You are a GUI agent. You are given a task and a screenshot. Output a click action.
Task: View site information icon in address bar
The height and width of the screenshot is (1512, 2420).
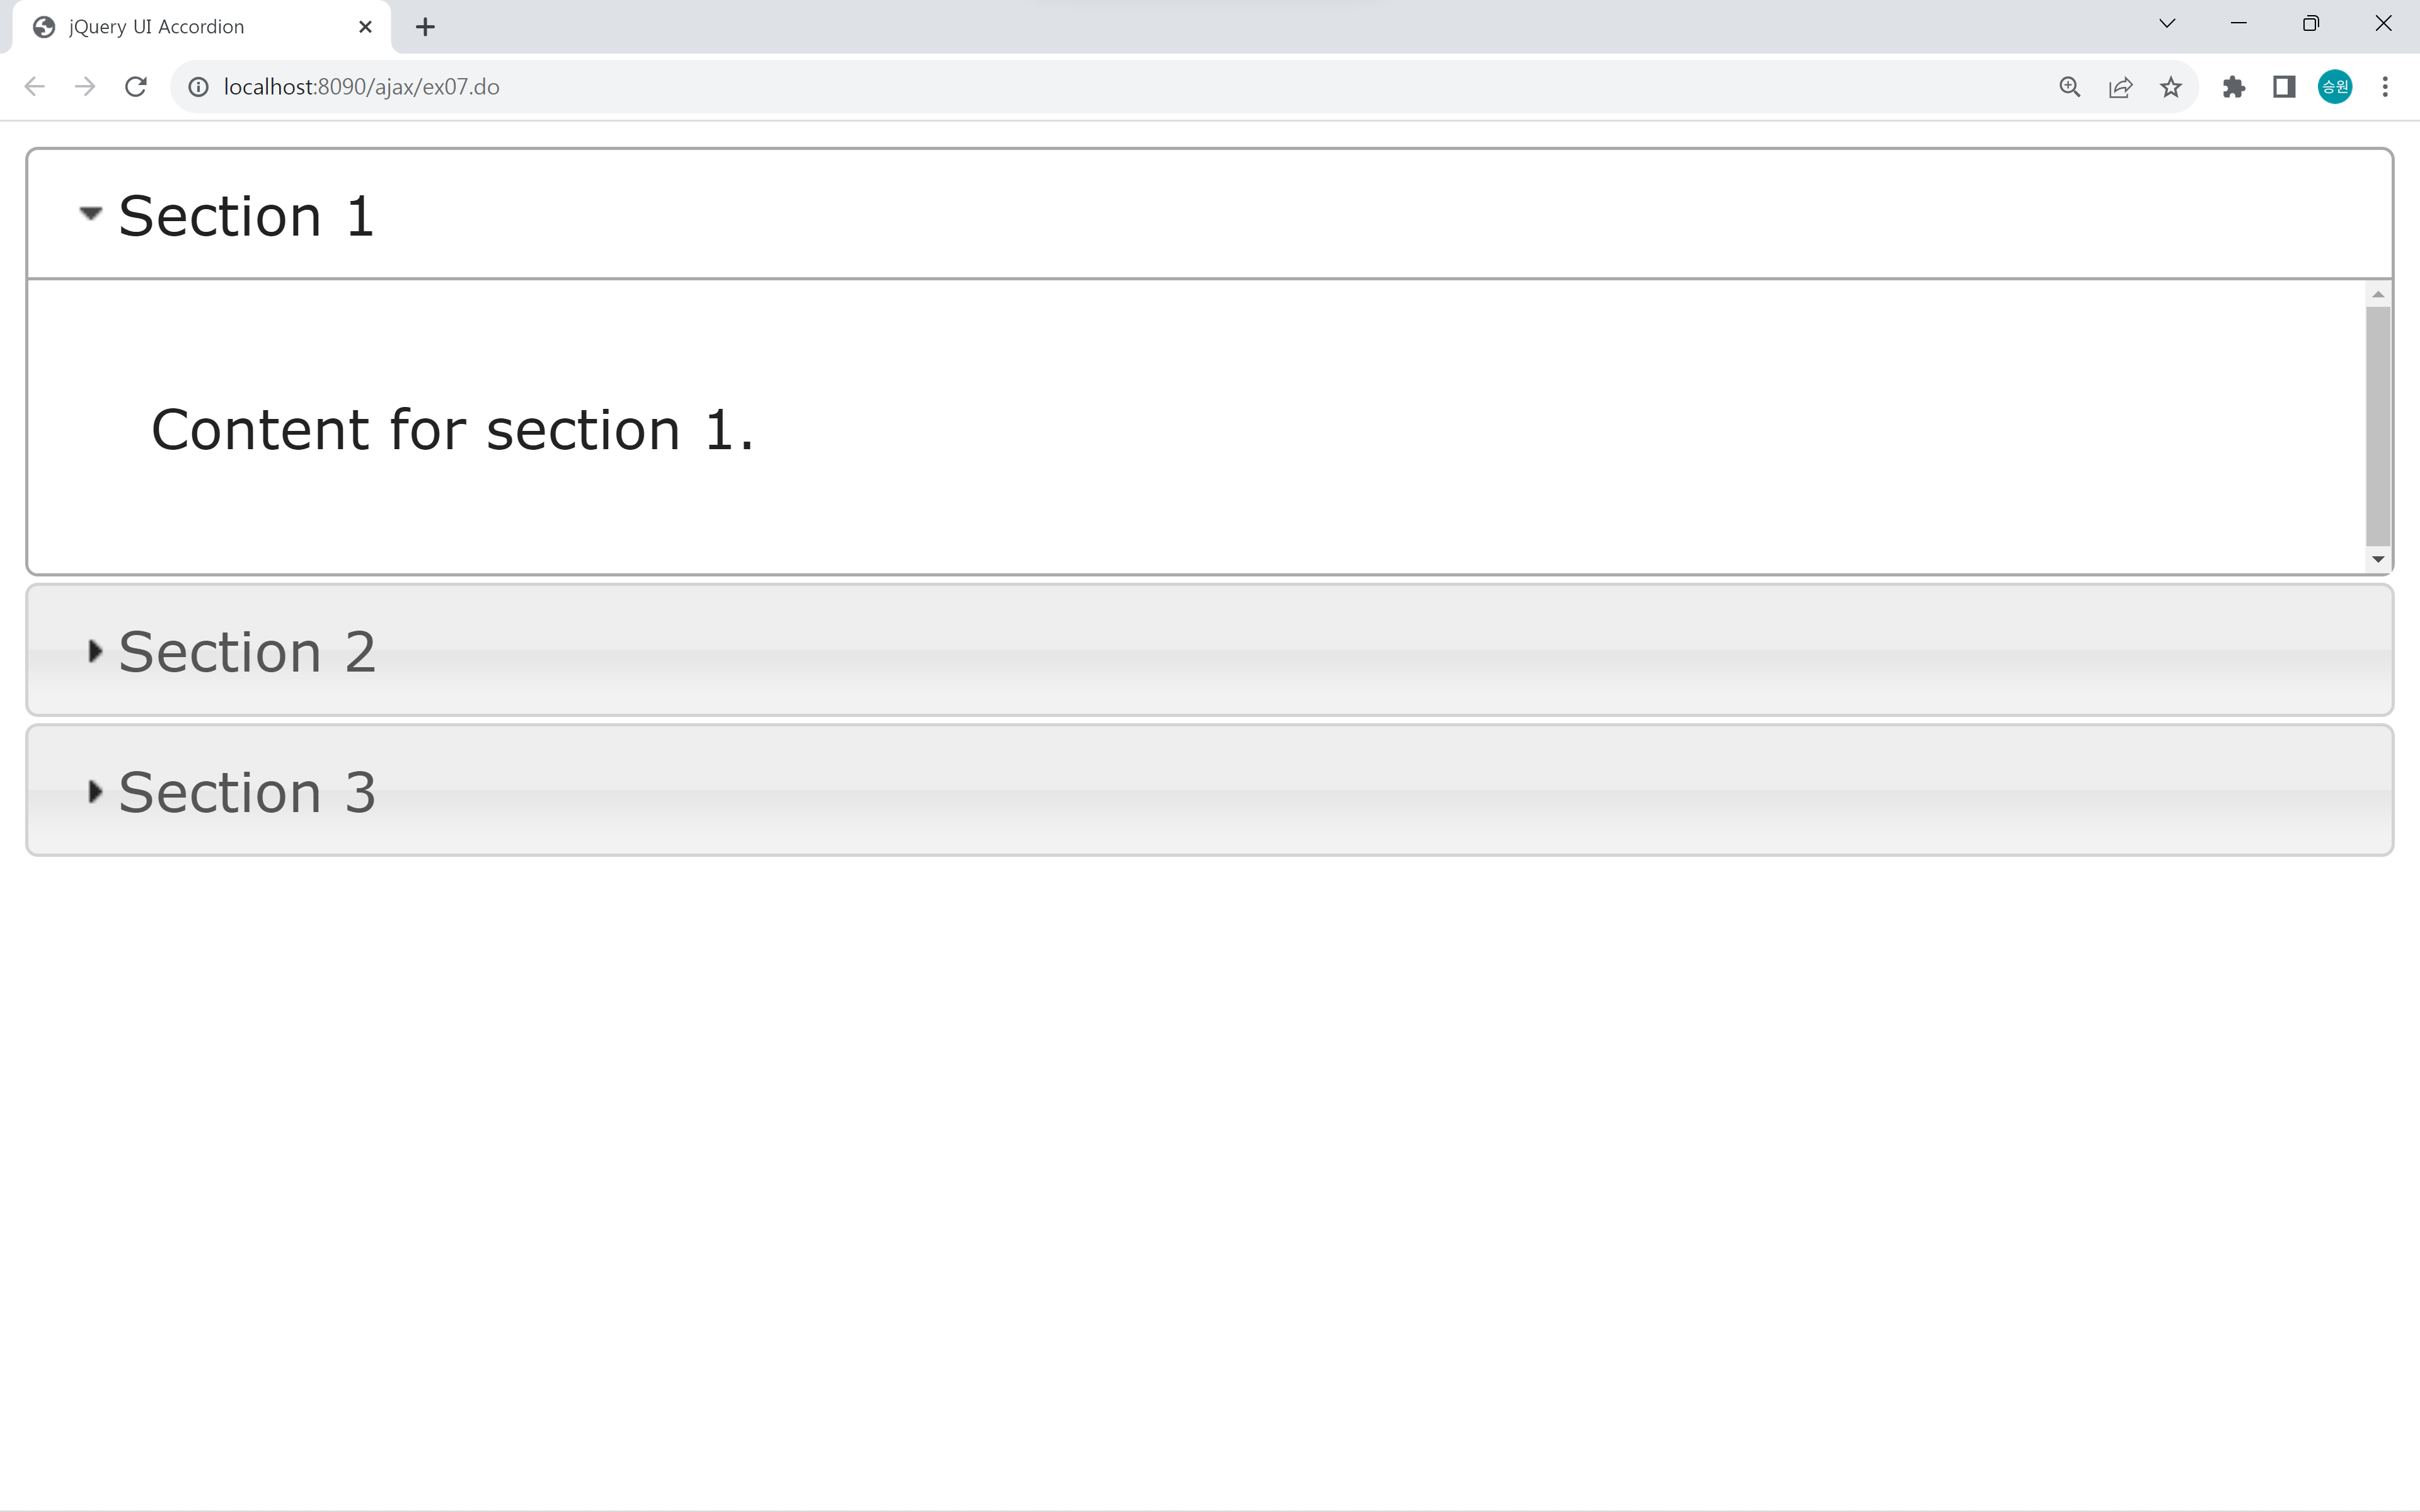pyautogui.click(x=199, y=87)
